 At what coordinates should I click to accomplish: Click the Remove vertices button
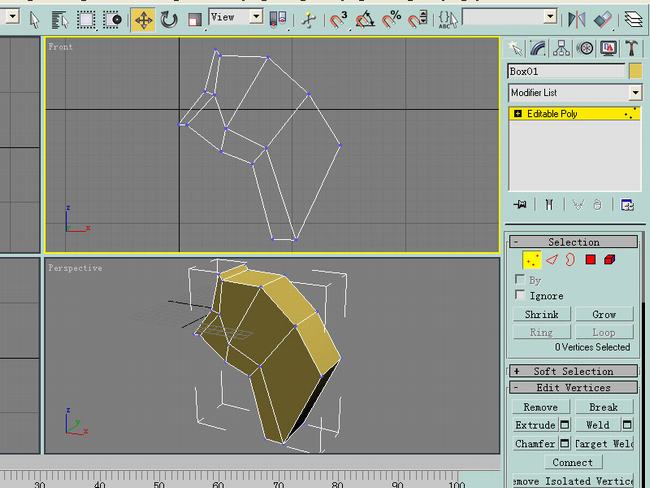pos(541,407)
